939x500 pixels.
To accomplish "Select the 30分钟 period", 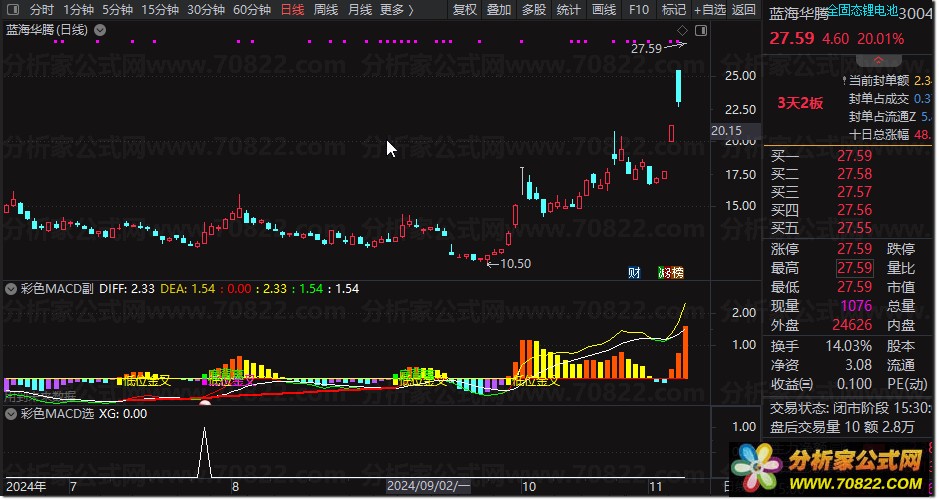I will pos(206,10).
